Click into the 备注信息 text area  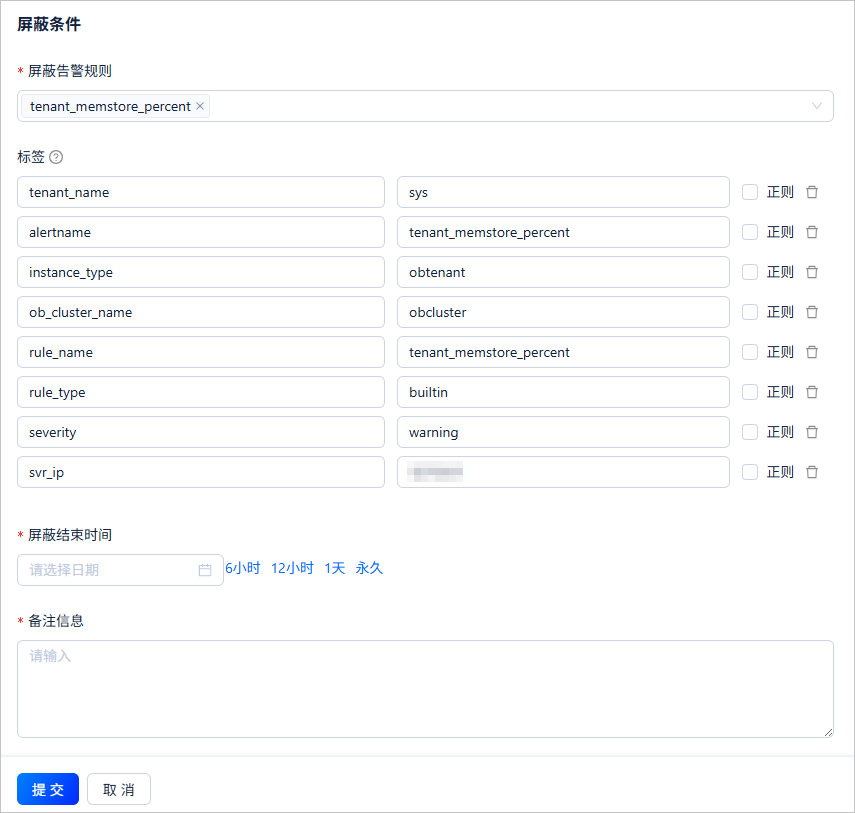coord(425,689)
